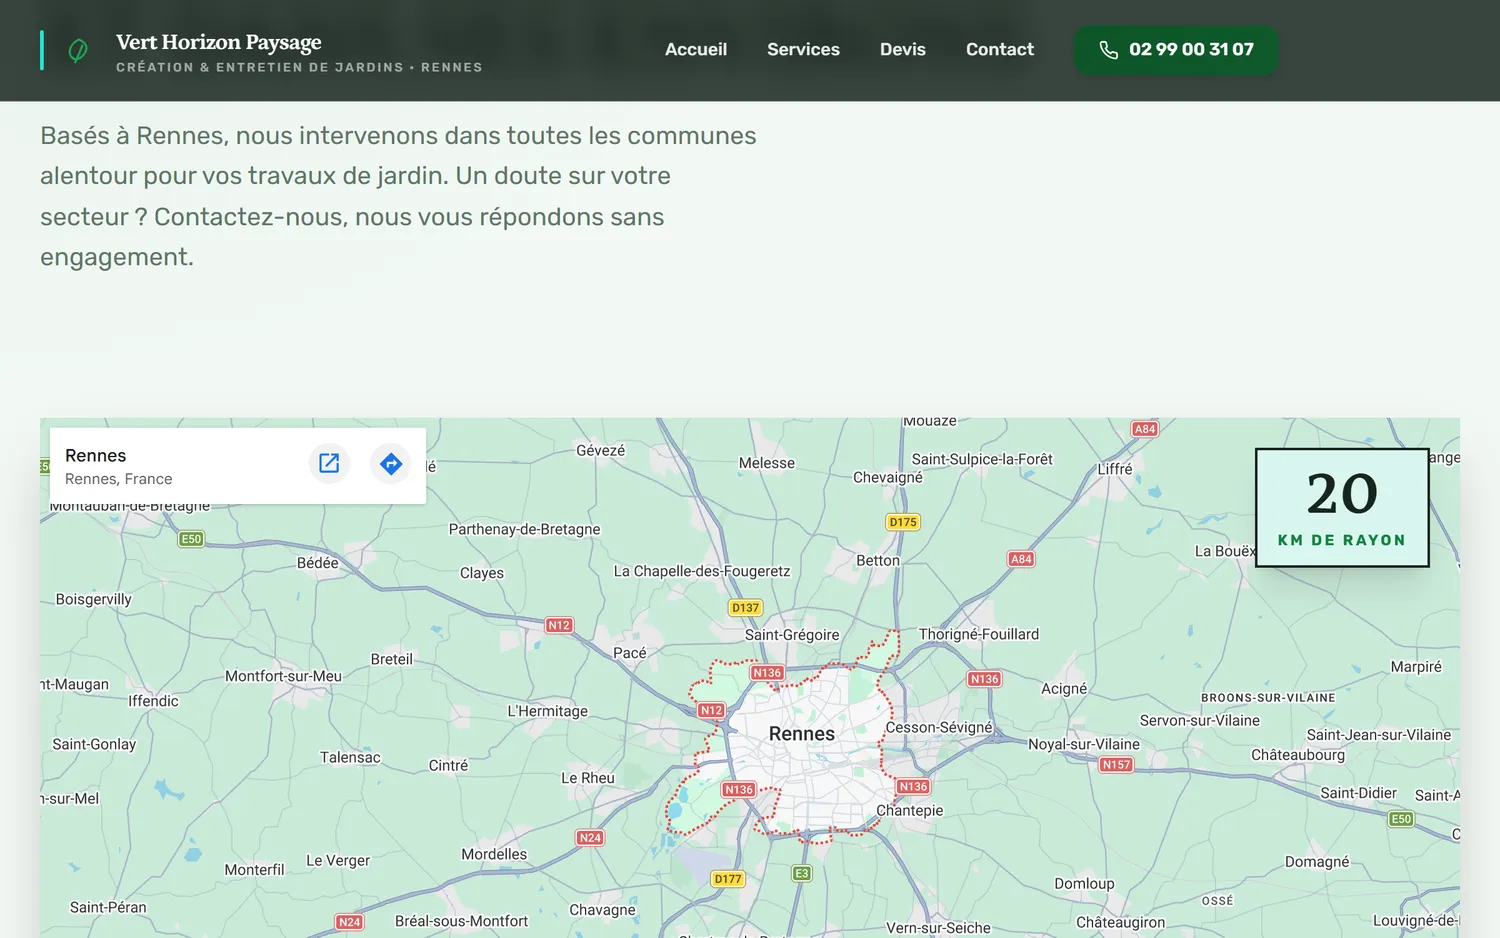This screenshot has height=938, width=1500.
Task: Click Talensac label on map
Action: coord(350,757)
